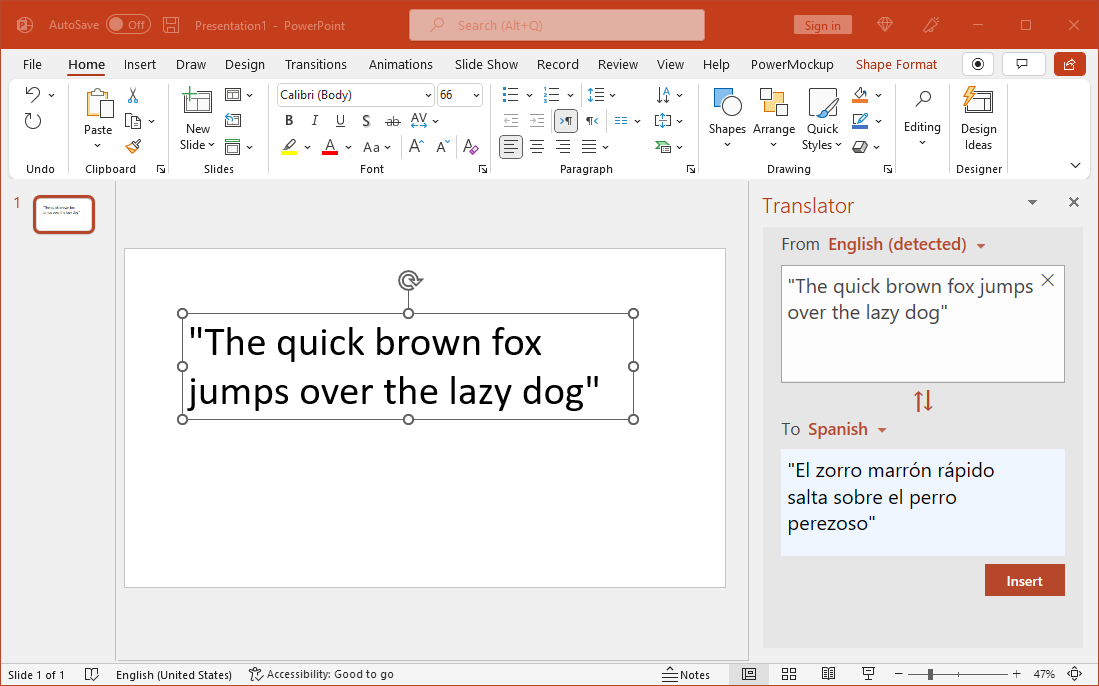
Task: Switch to the Shape Format tab
Action: (x=896, y=64)
